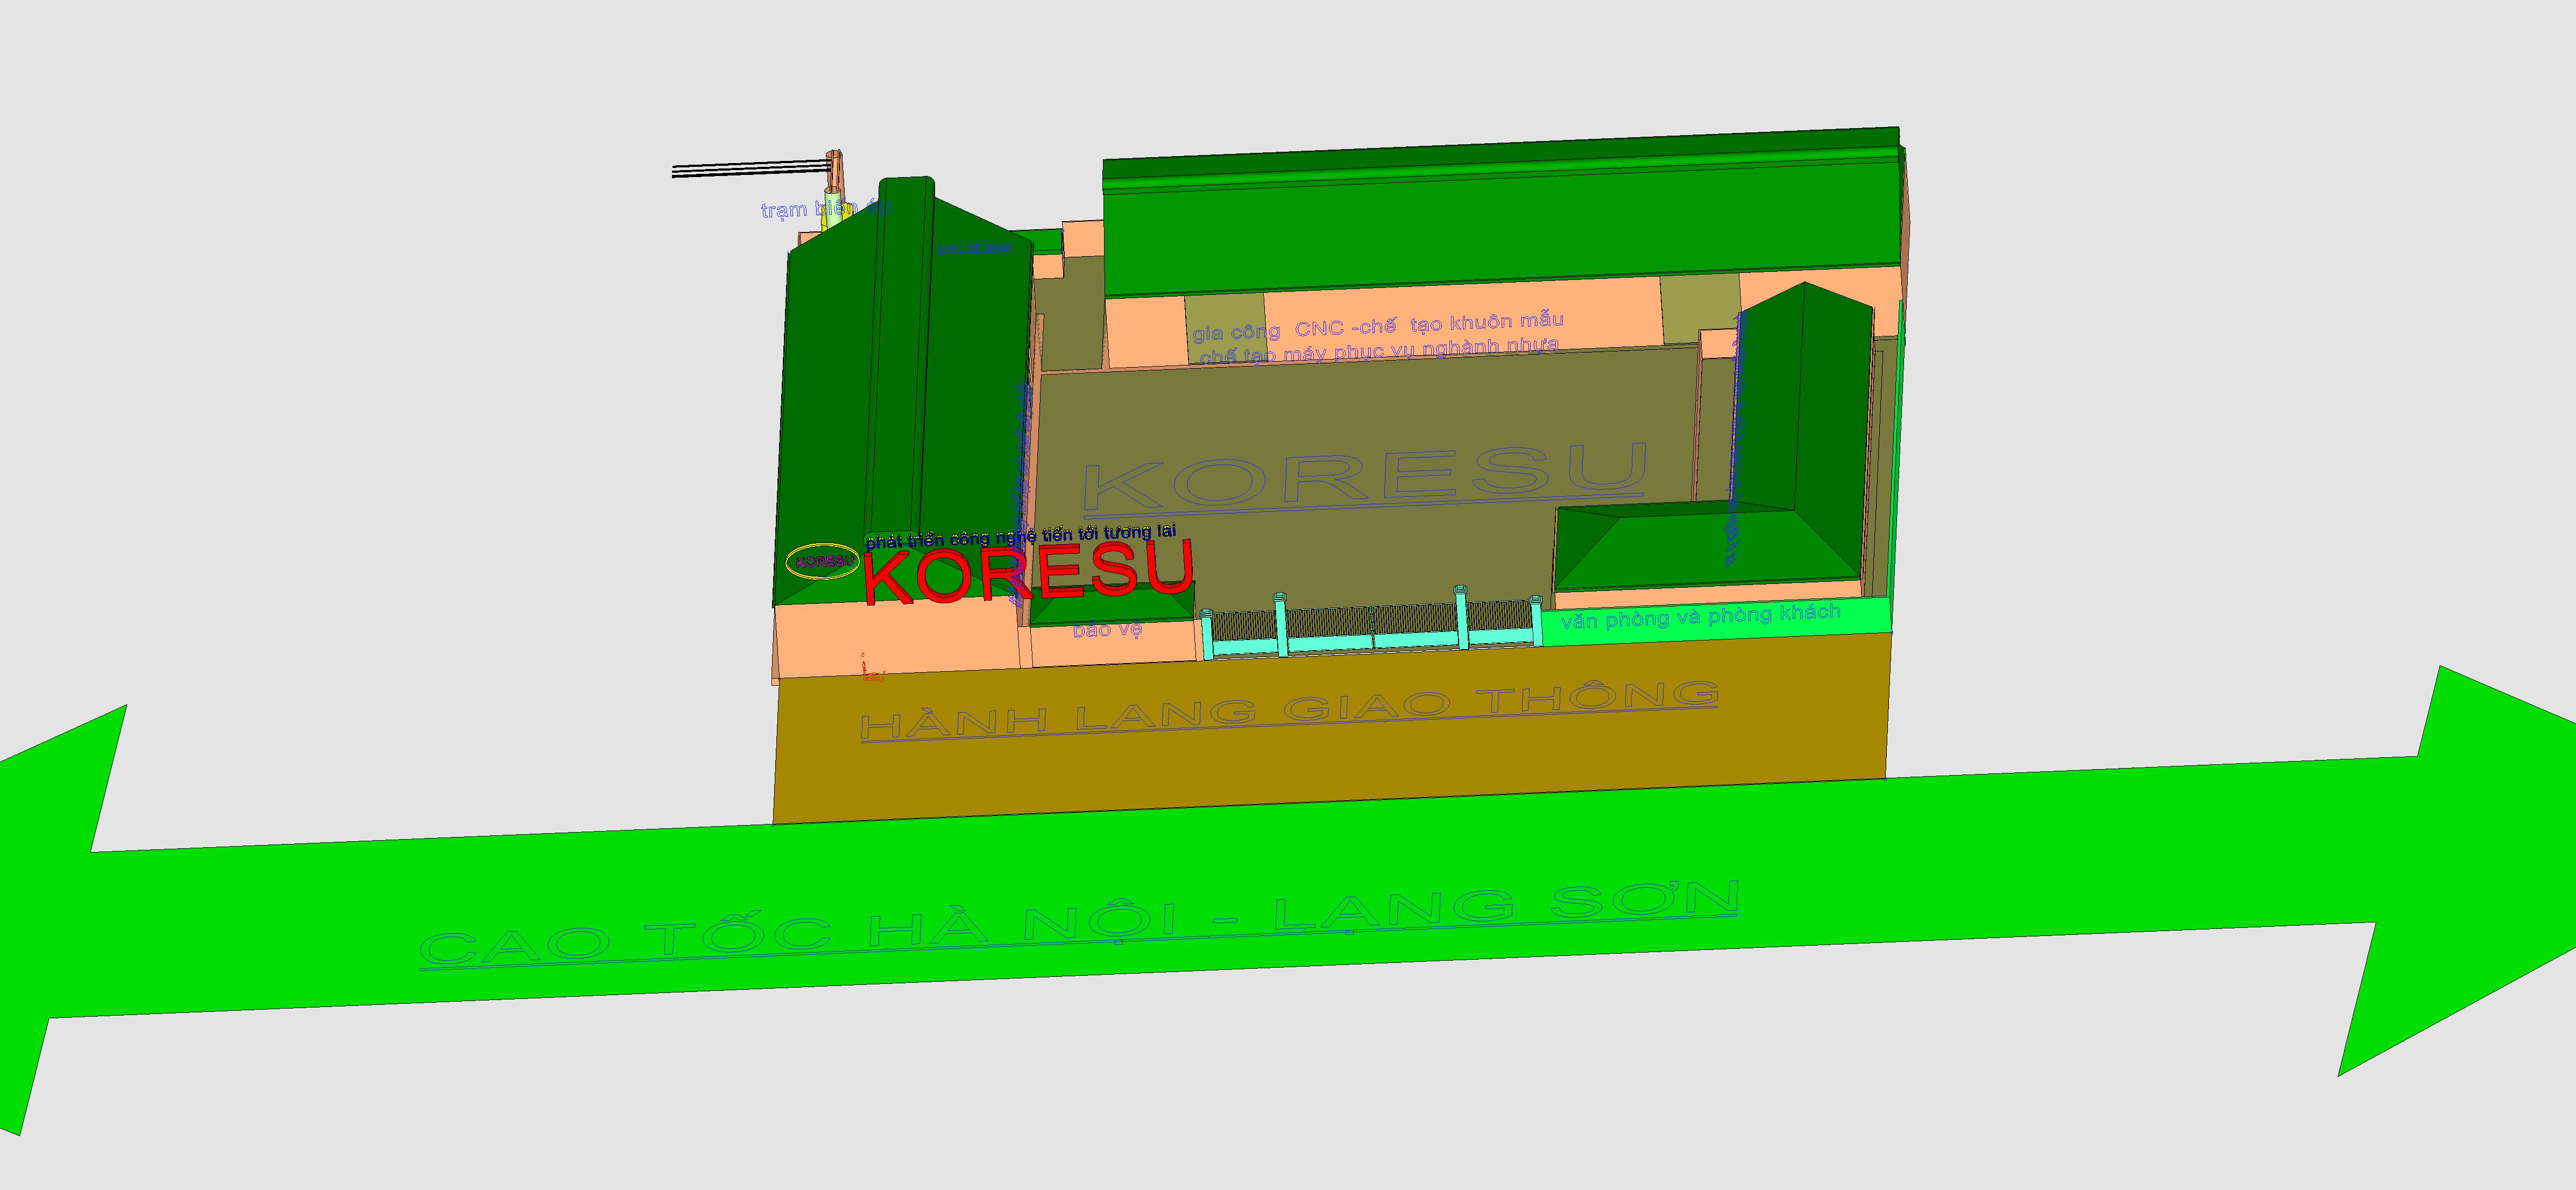
Task: Select the oval yellow KORESU logo
Action: [823, 562]
